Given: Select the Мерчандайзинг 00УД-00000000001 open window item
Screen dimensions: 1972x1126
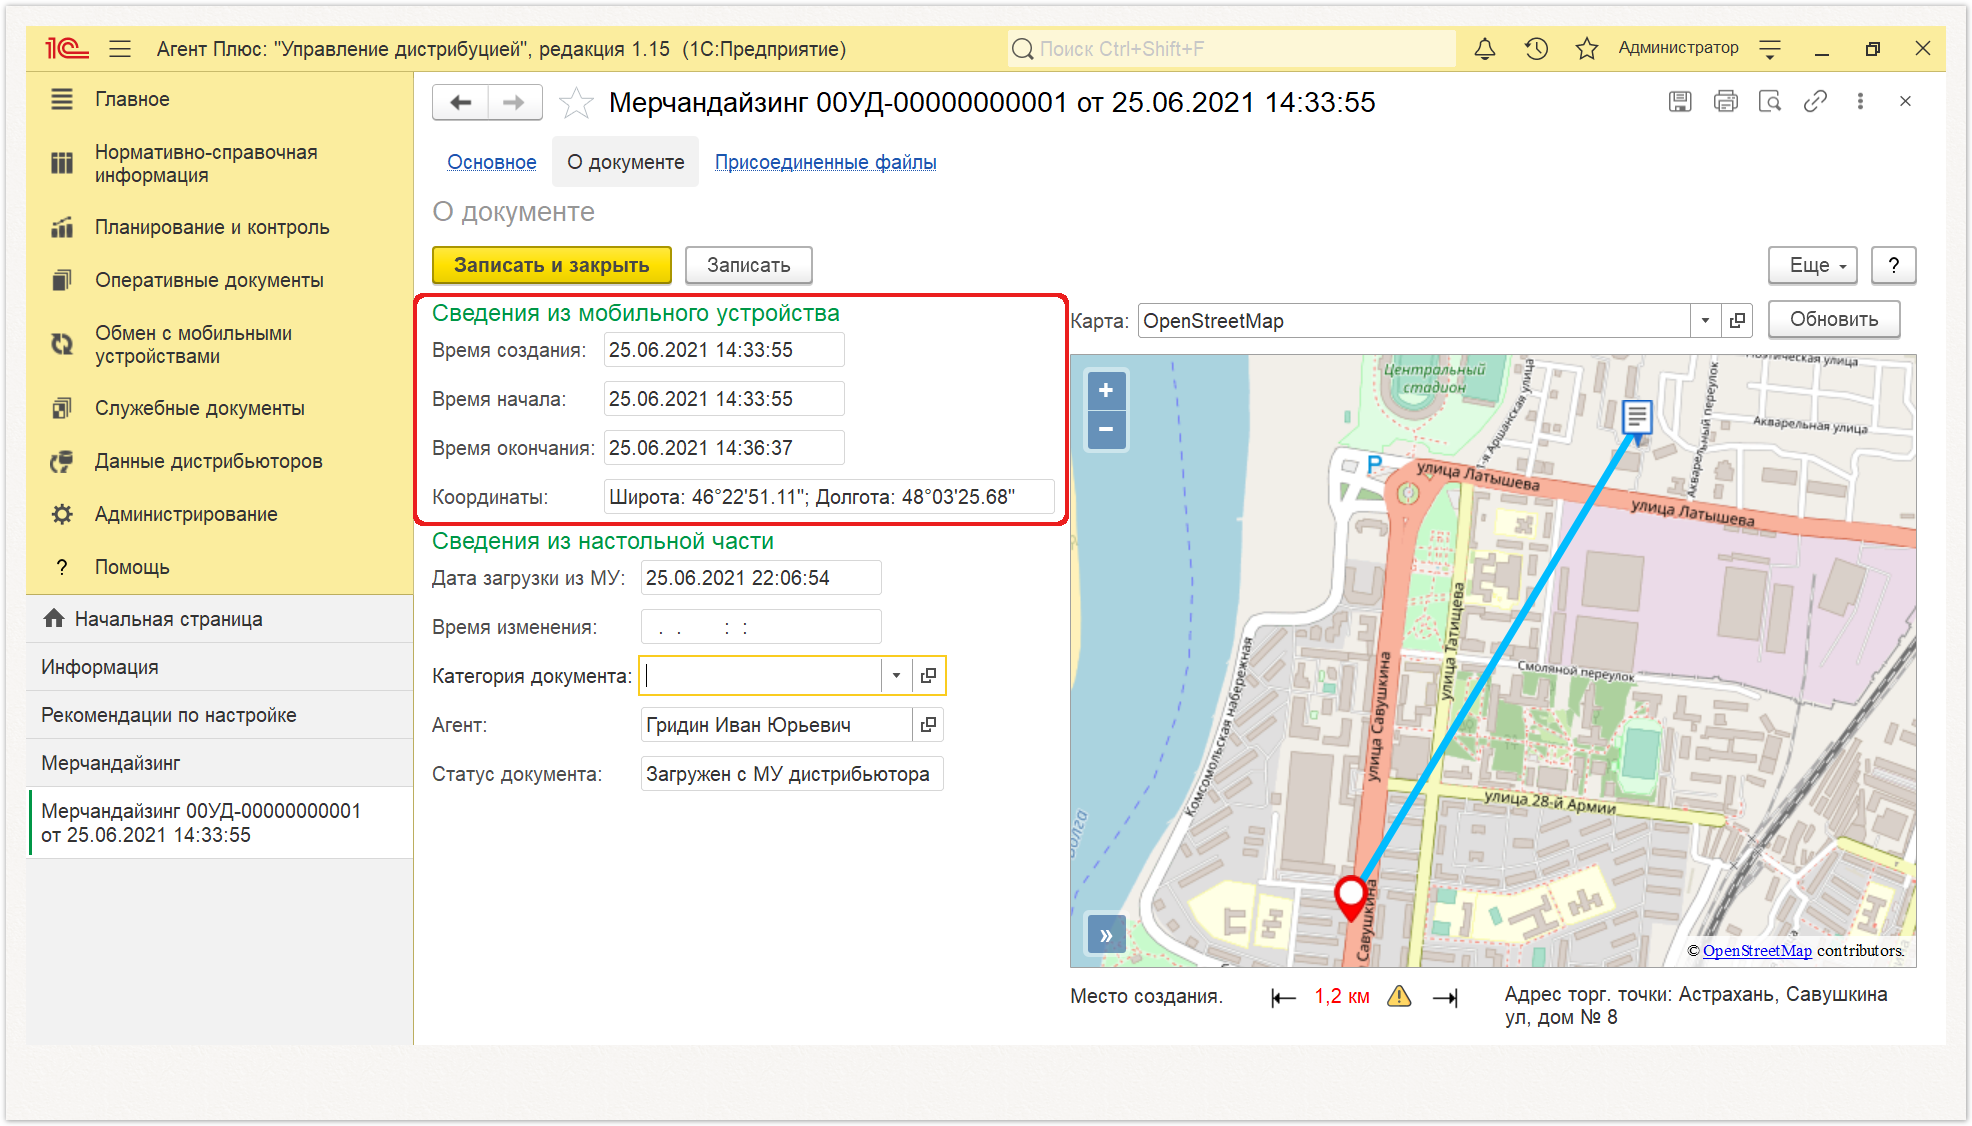Looking at the screenshot, I should coord(220,823).
